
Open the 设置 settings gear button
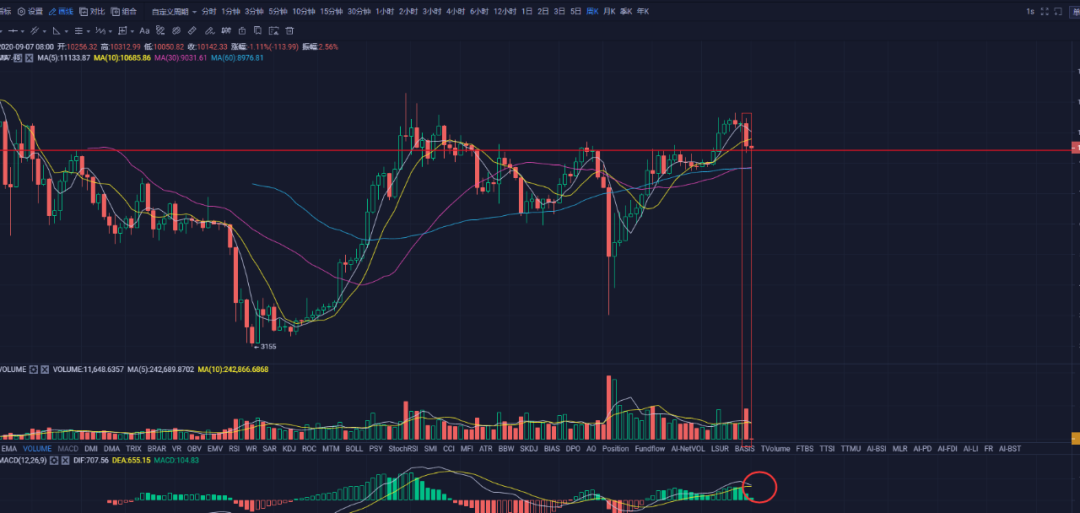[30, 11]
